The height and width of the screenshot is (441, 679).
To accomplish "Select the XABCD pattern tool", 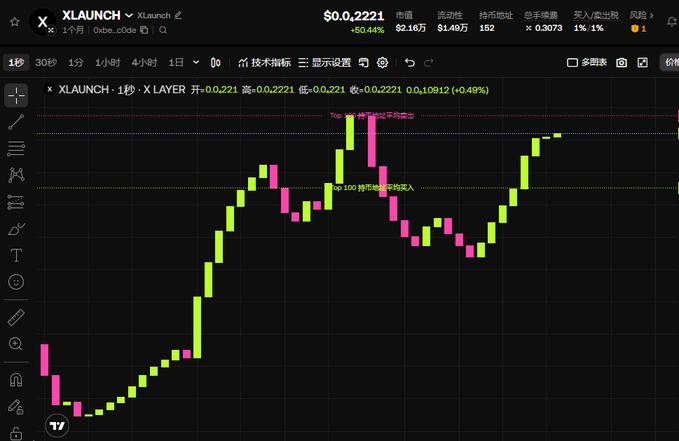I will (x=16, y=175).
